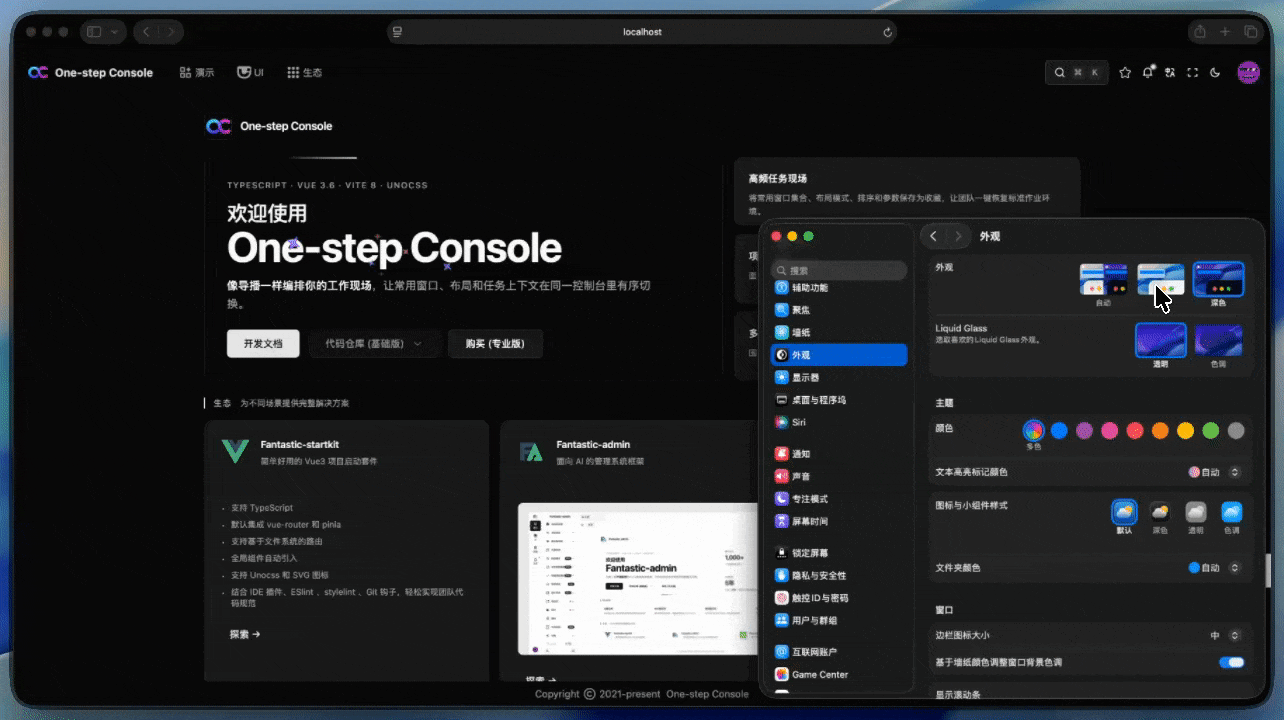Open 互联网账户 in the settings sidebar
The image size is (1284, 720).
click(x=839, y=652)
